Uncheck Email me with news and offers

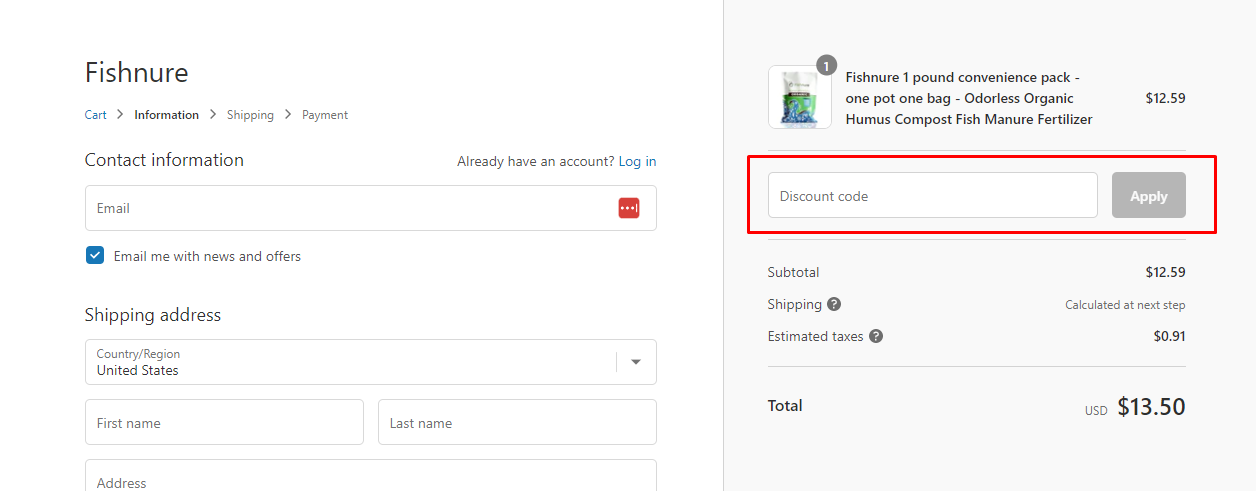coord(95,255)
